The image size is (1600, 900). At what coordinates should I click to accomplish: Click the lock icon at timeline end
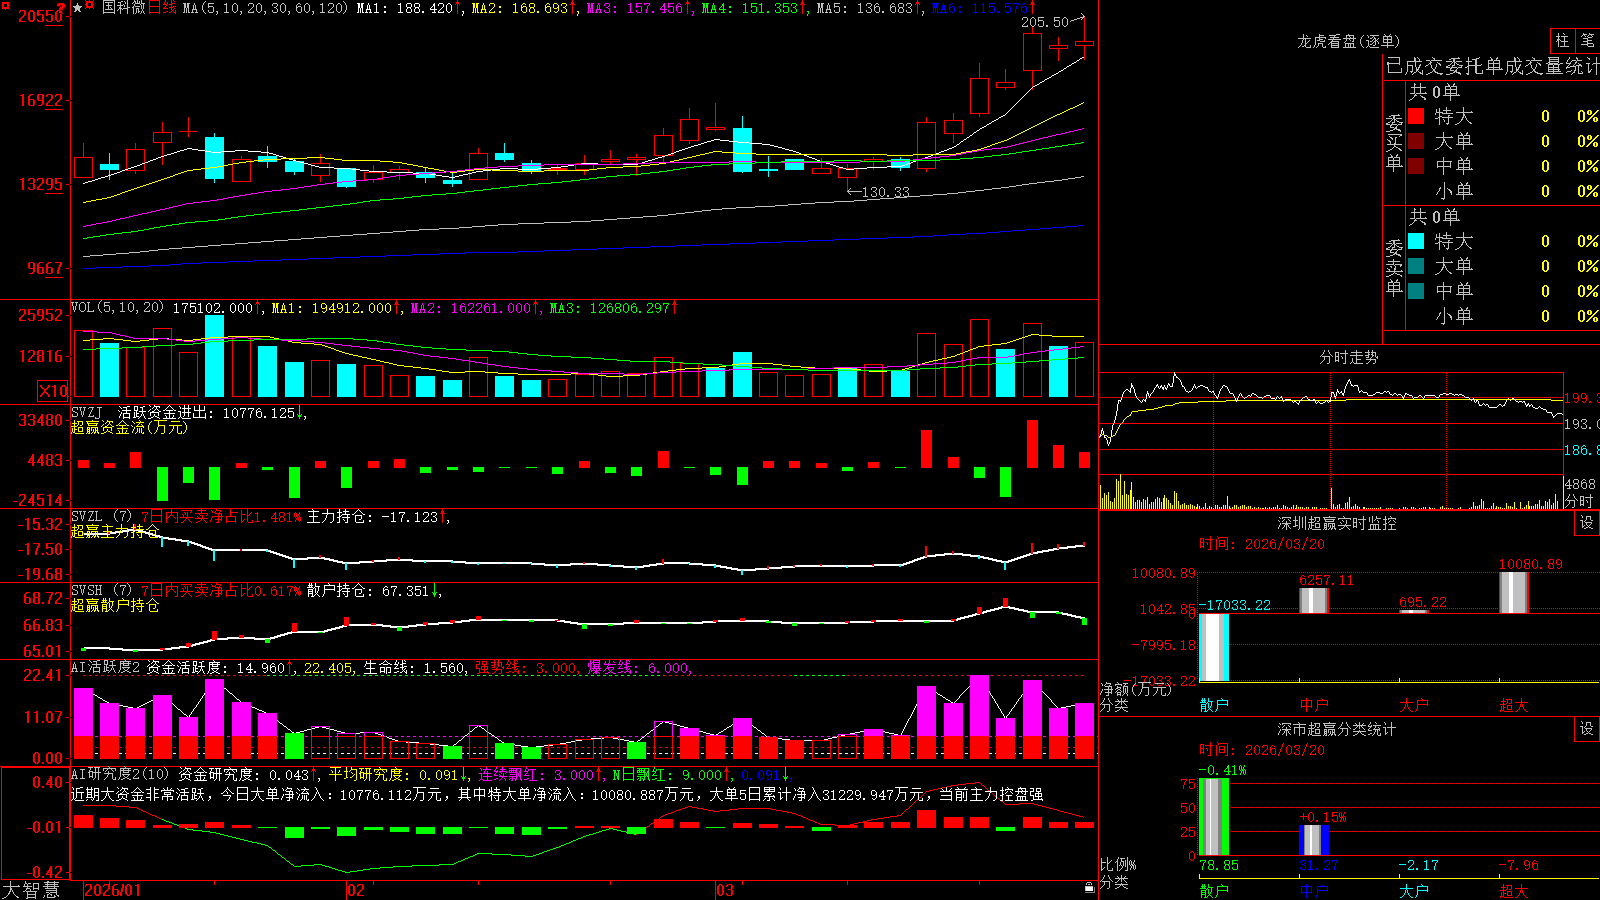coord(1090,887)
